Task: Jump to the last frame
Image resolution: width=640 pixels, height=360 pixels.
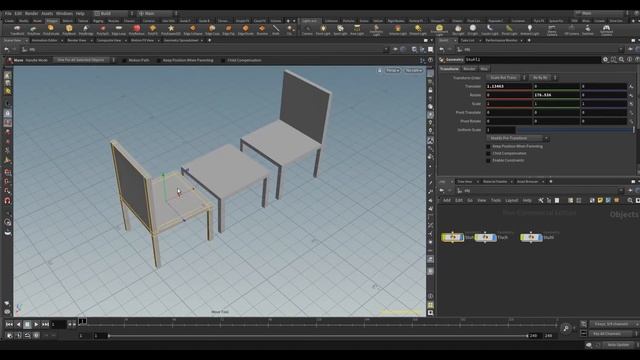Action: pos(45,324)
